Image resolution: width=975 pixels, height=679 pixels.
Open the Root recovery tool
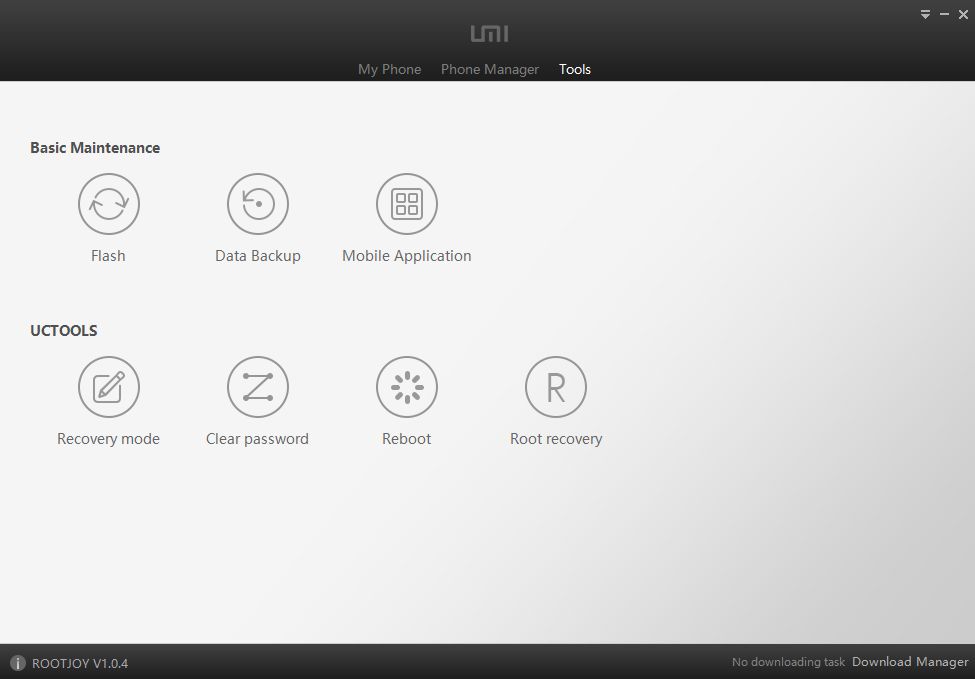(x=556, y=387)
